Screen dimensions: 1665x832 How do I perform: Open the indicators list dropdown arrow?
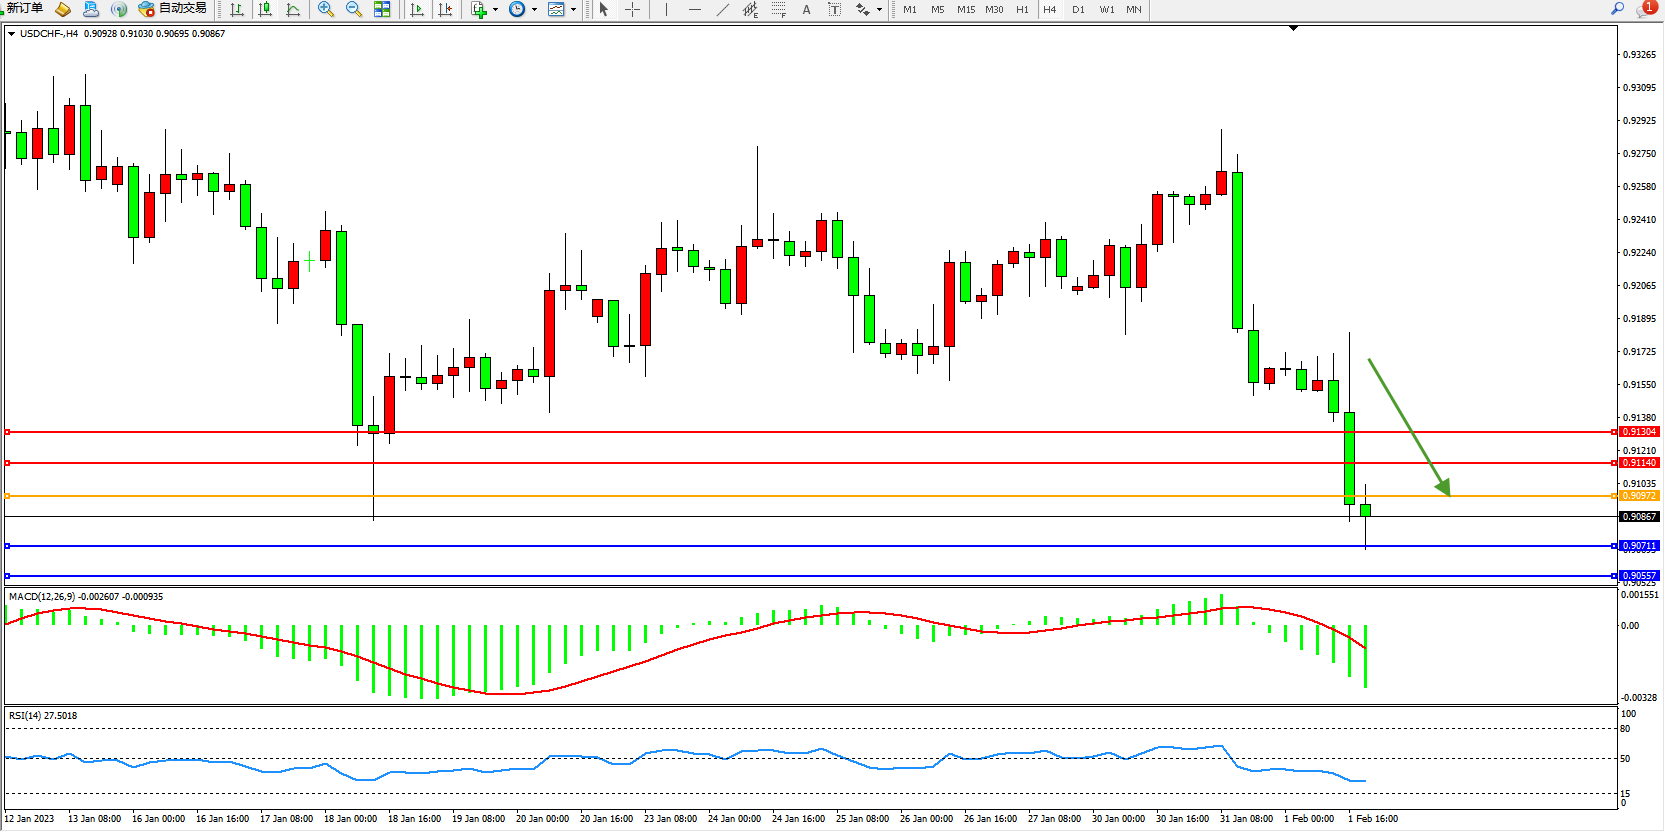tap(495, 10)
